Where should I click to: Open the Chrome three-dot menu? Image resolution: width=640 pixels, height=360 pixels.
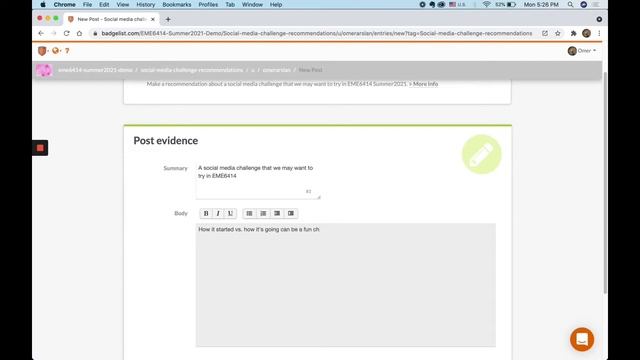tap(599, 33)
